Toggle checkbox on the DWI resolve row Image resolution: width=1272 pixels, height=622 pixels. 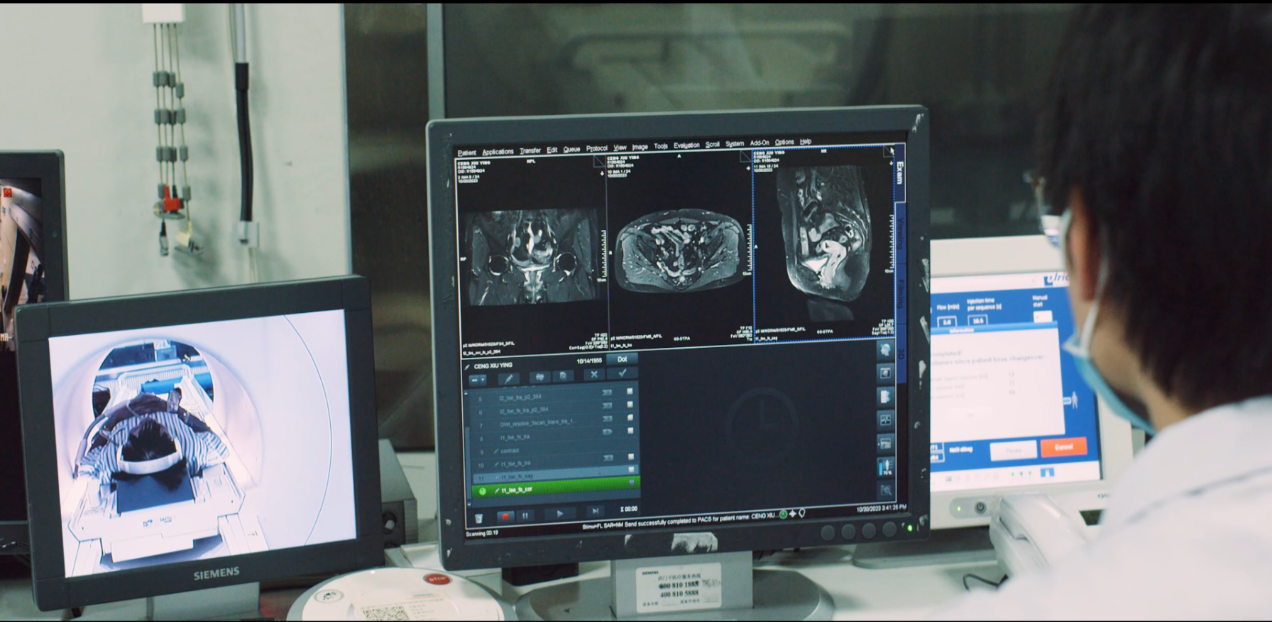(x=631, y=419)
